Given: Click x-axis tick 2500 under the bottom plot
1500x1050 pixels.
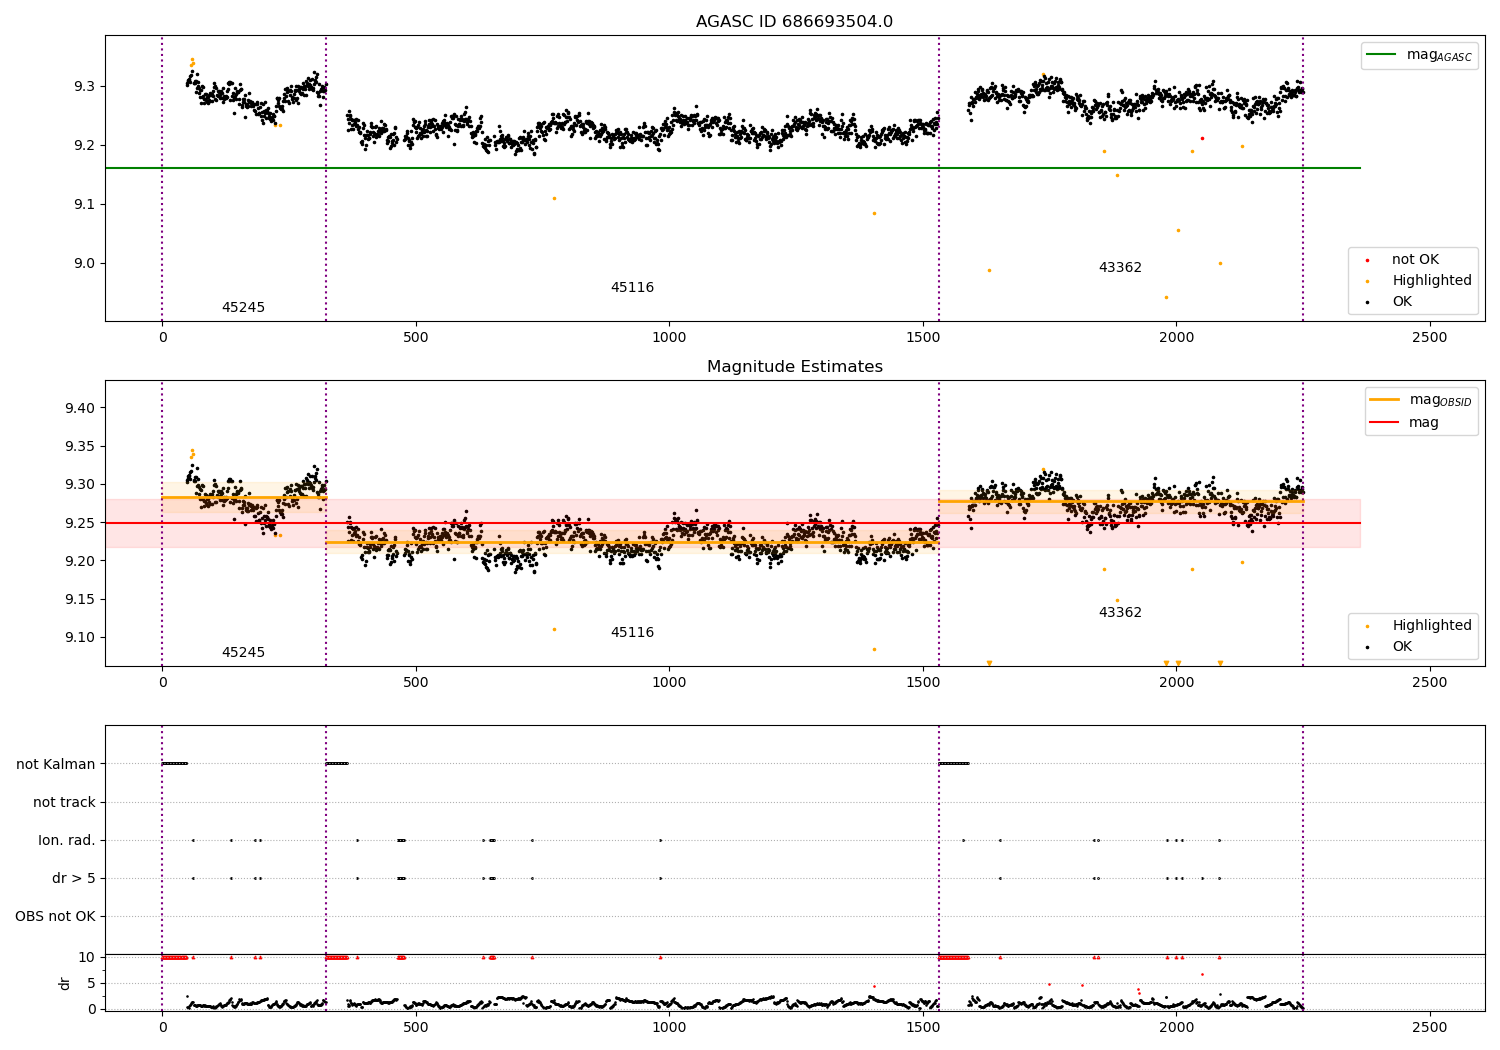Looking at the screenshot, I should click(1430, 1027).
